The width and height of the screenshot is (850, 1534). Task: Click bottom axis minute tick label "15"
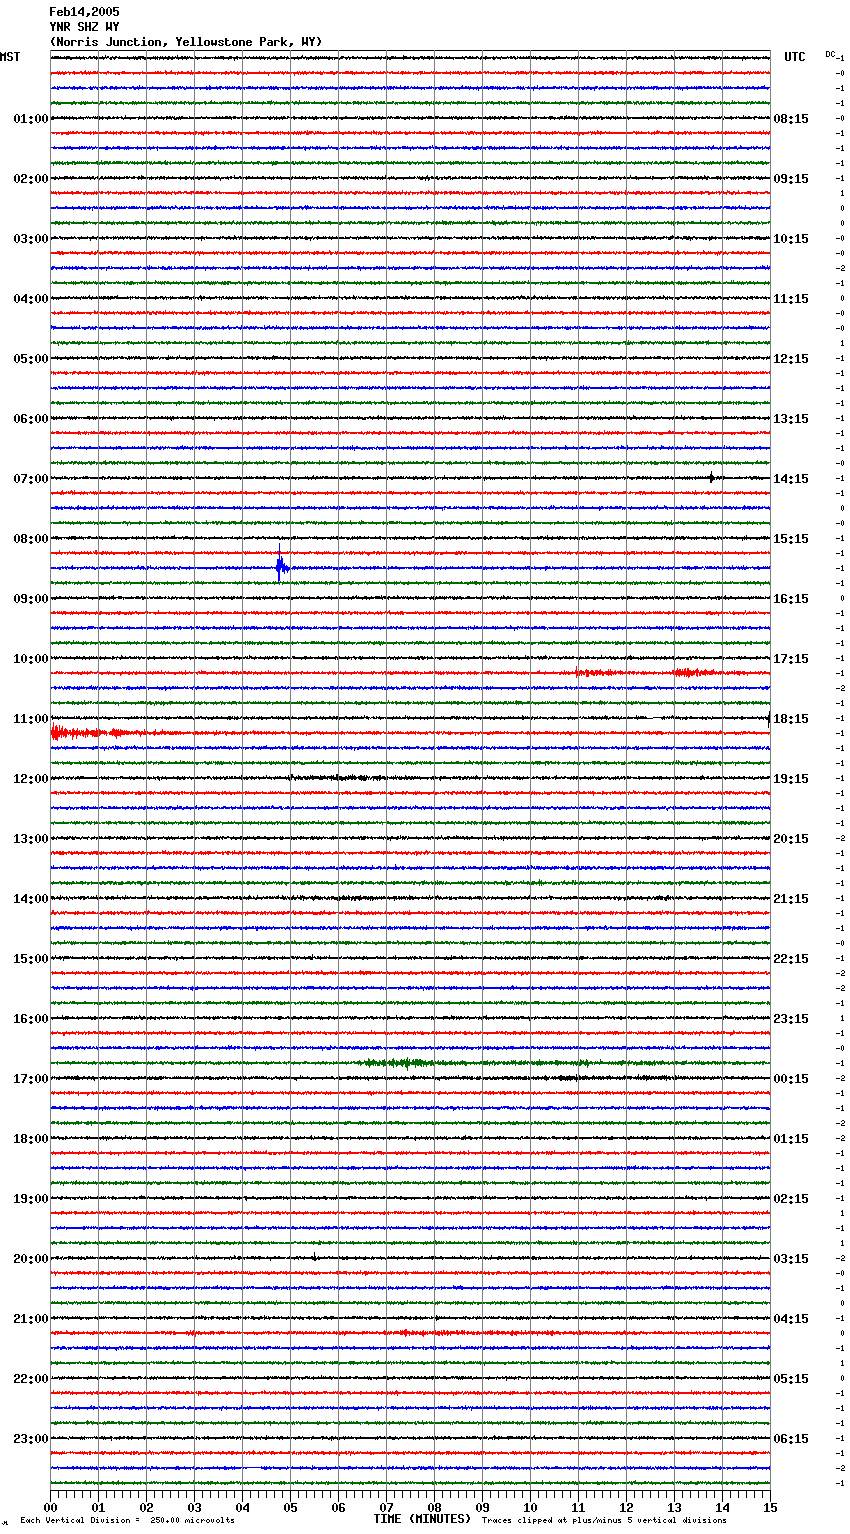pos(770,1507)
